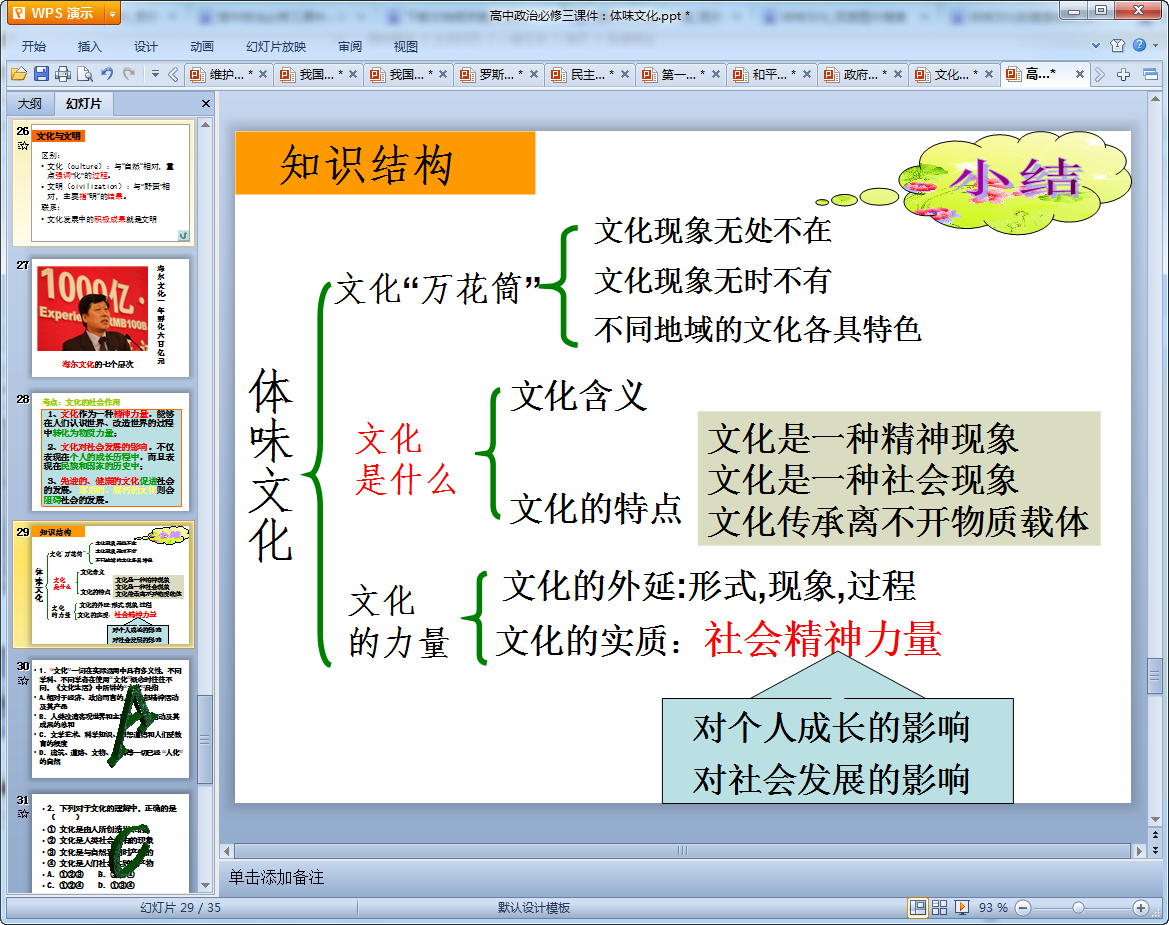Select slide 28 thumbnail 文化的社会作用
This screenshot has width=1169, height=925.
(x=110, y=452)
